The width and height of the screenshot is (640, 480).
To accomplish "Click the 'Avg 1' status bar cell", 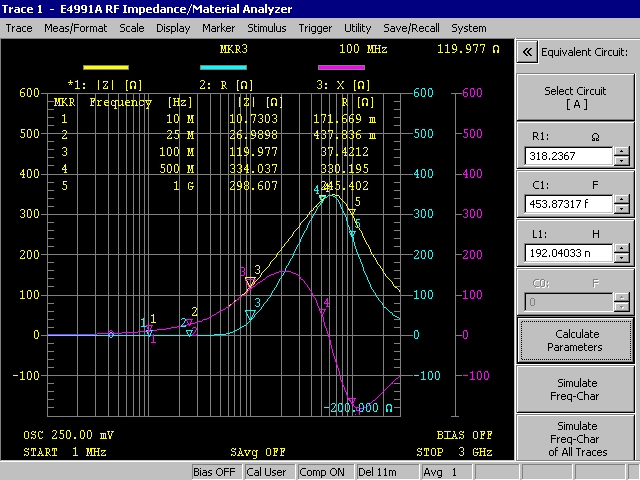I will pos(447,472).
